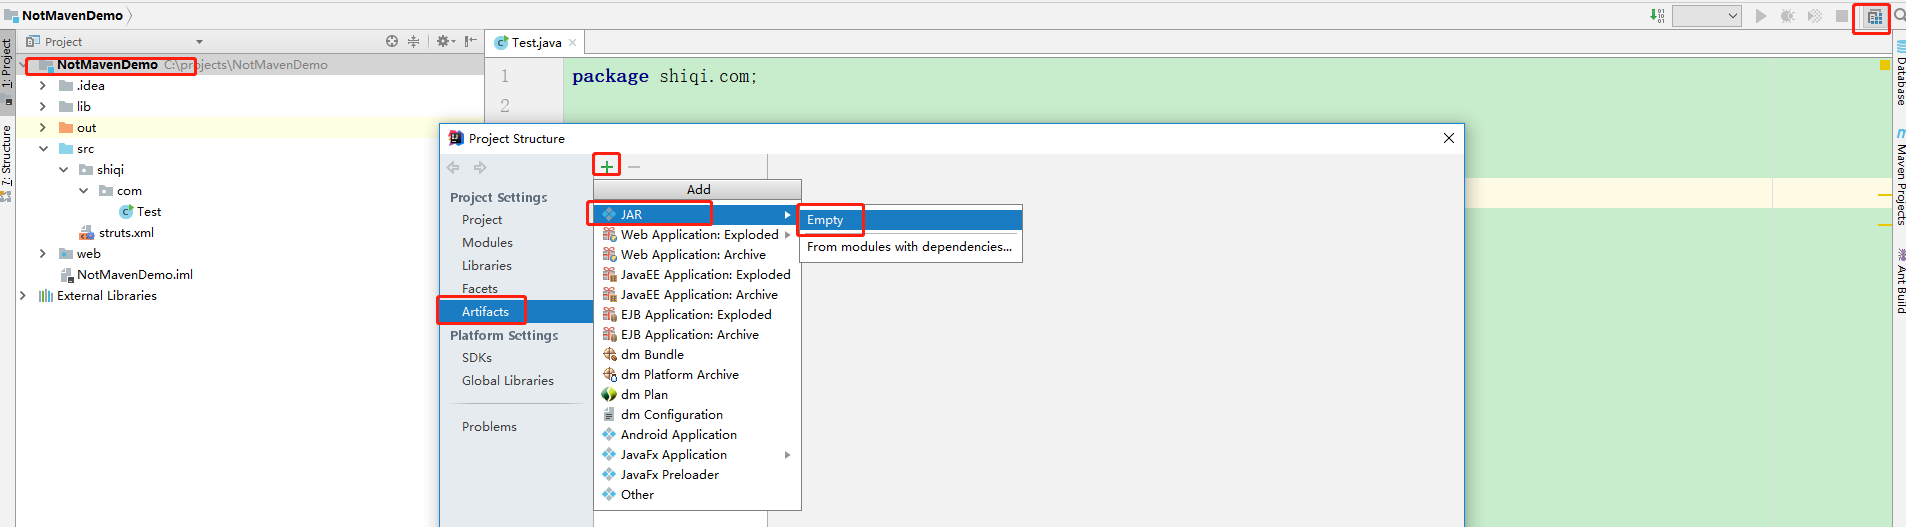Click the Search Everywhere magnifier icon
Image resolution: width=1906 pixels, height=527 pixels.
(1899, 16)
